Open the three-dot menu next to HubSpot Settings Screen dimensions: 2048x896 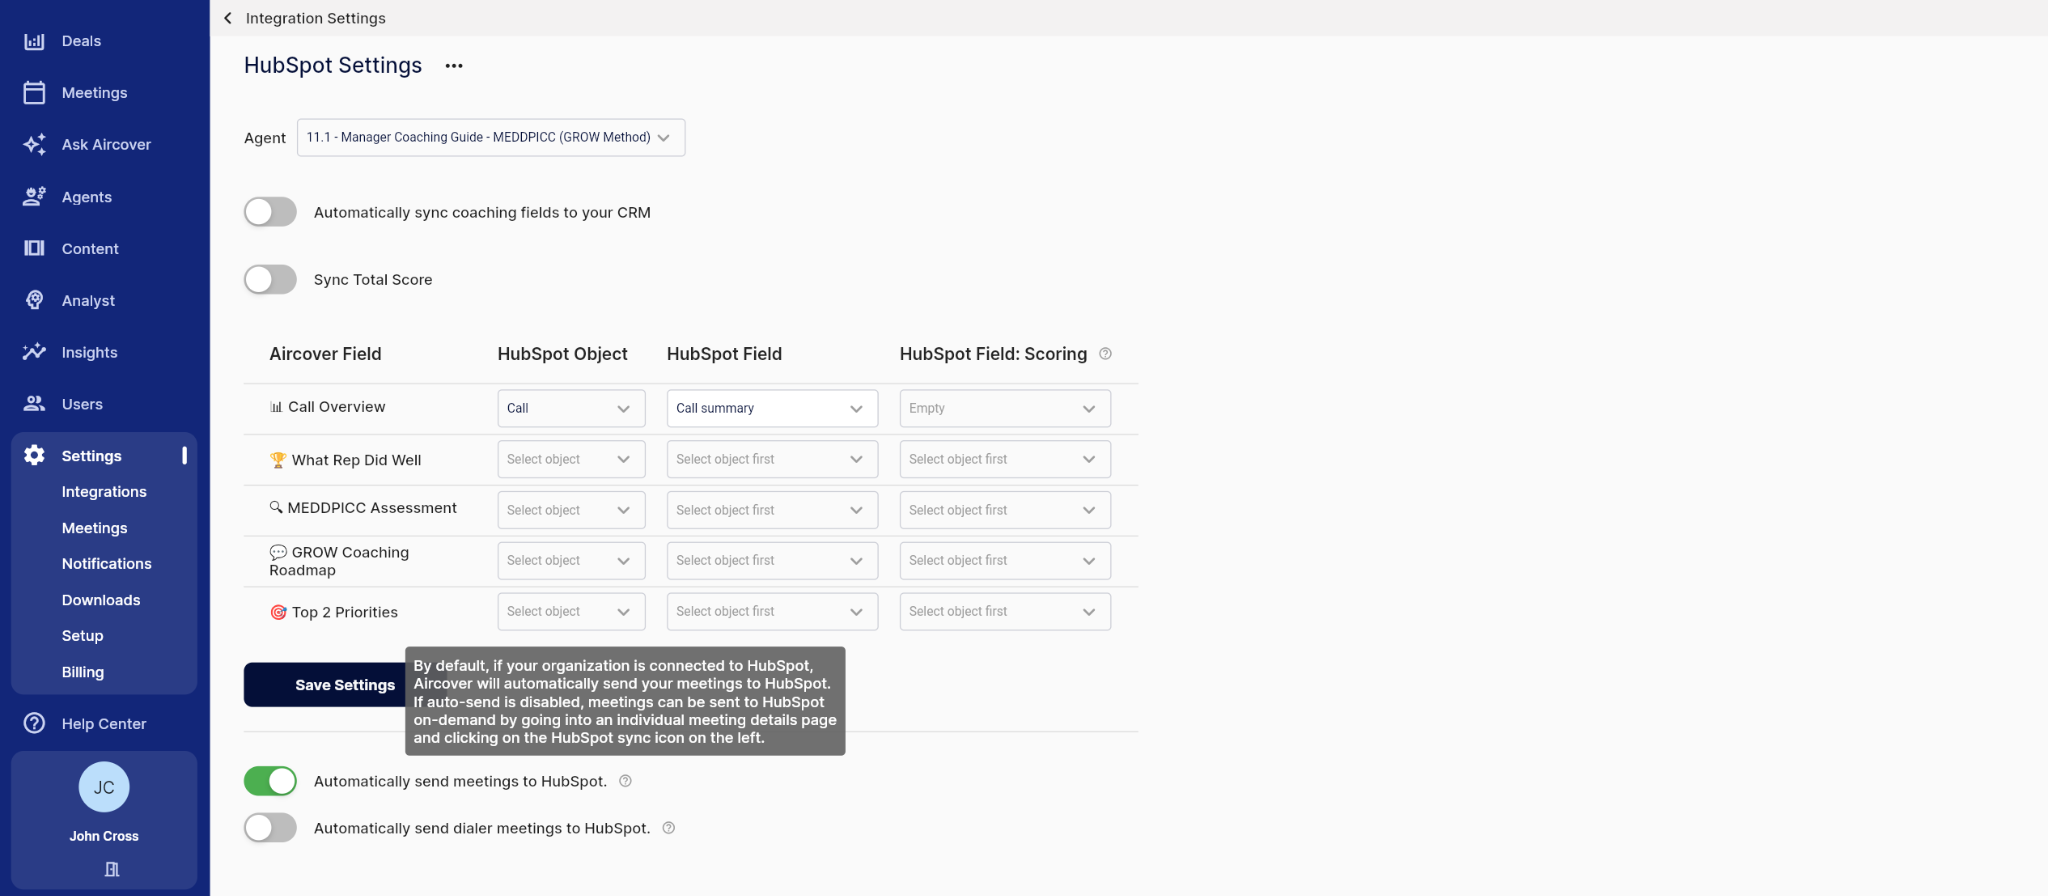tap(454, 66)
